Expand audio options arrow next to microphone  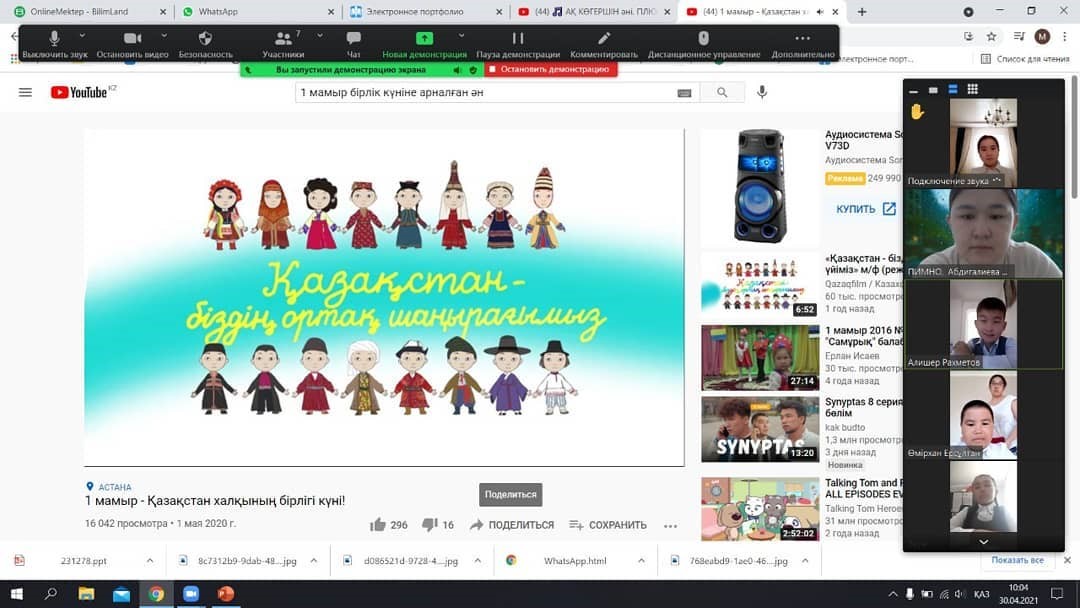pos(82,35)
